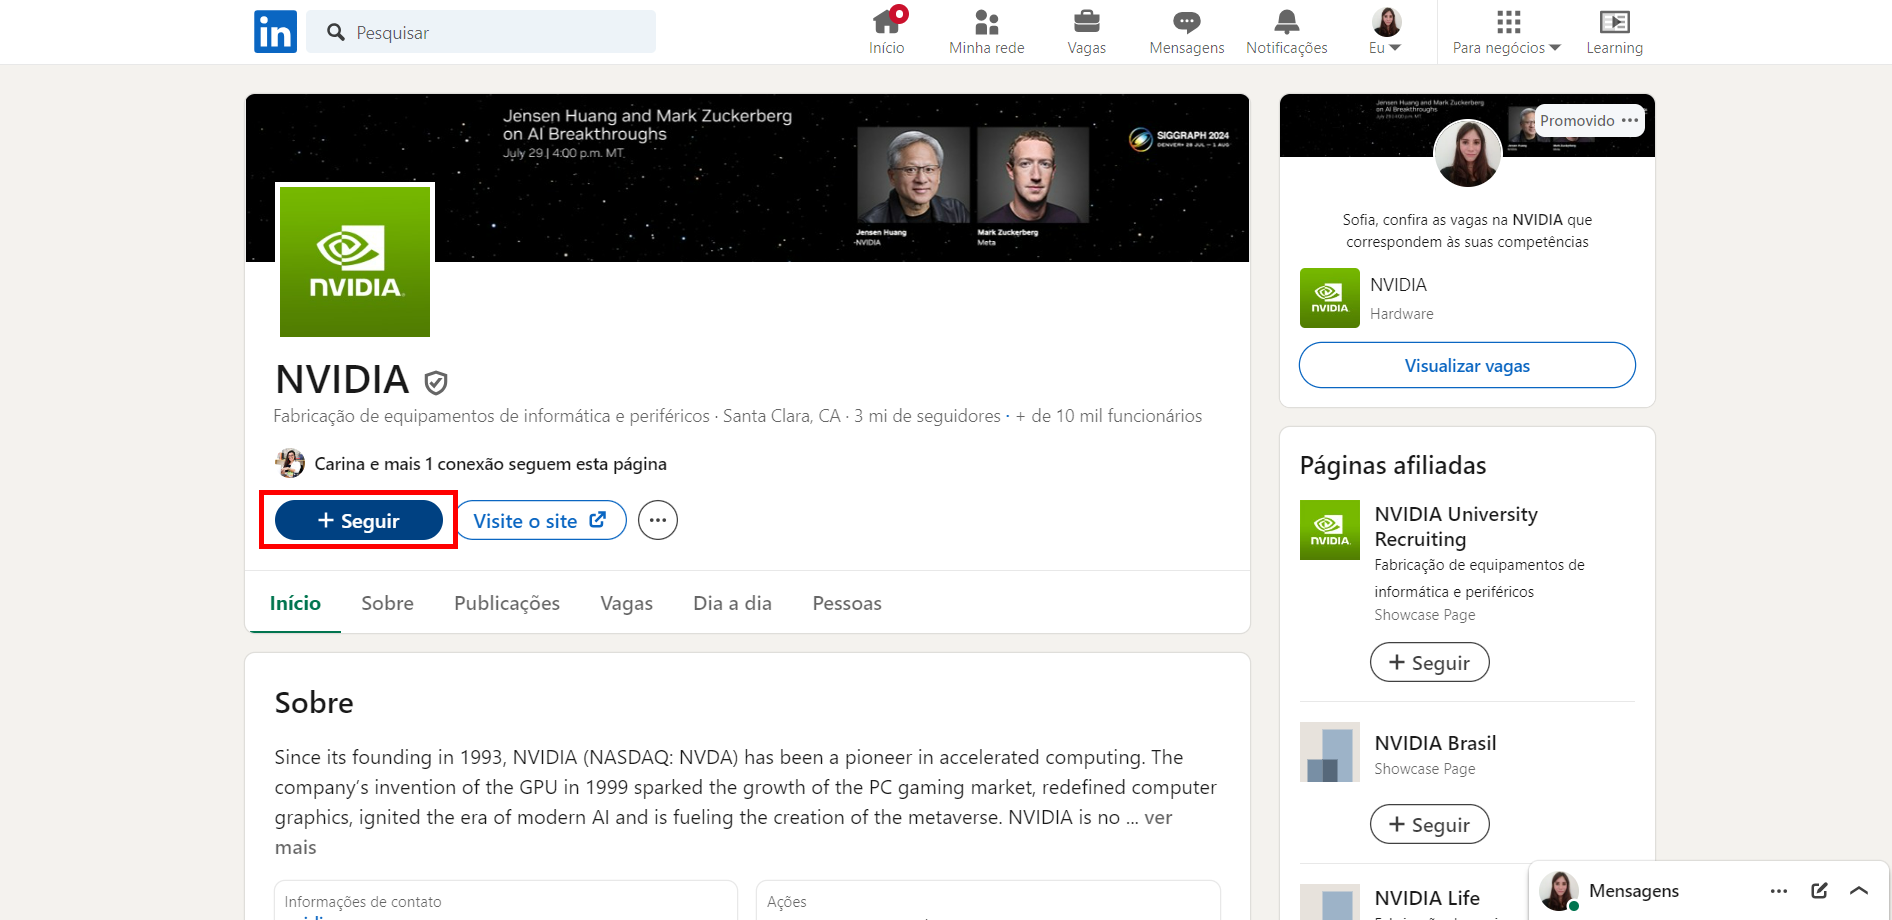Open the NVIDIA Brasil page link
Image resolution: width=1892 pixels, height=920 pixels.
point(1435,743)
